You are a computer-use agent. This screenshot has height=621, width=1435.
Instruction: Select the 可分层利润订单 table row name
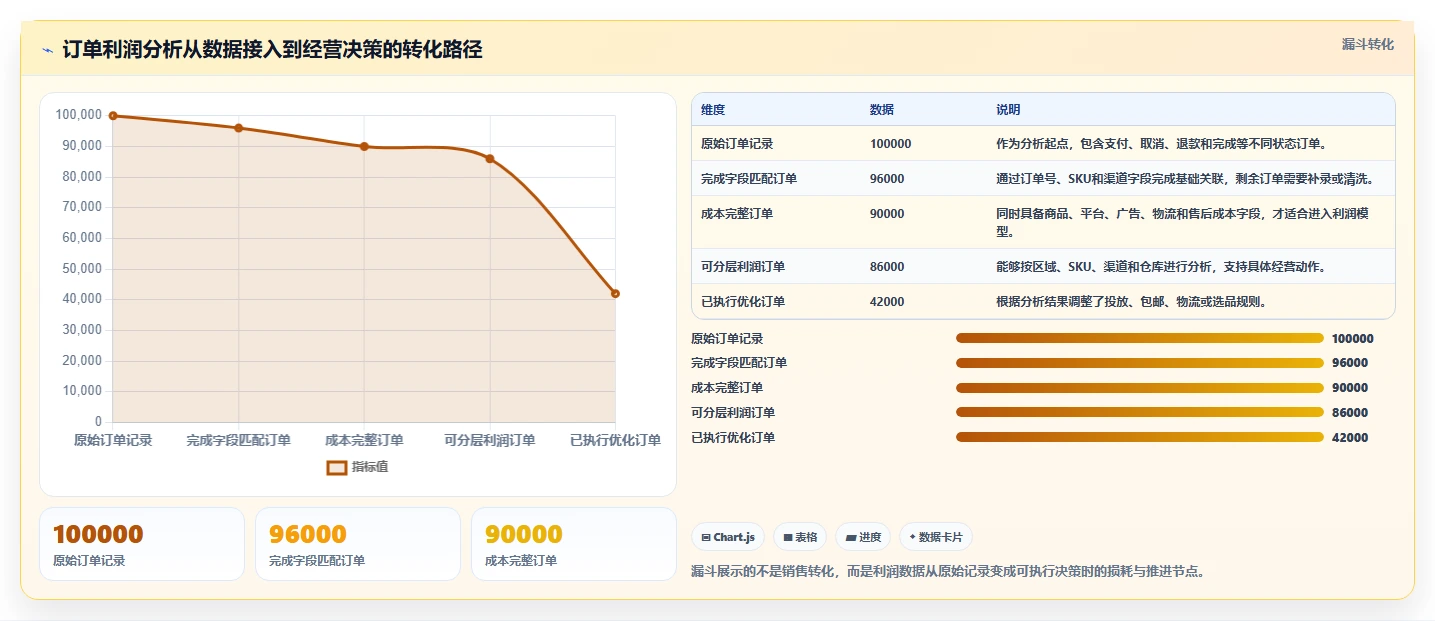[743, 267]
